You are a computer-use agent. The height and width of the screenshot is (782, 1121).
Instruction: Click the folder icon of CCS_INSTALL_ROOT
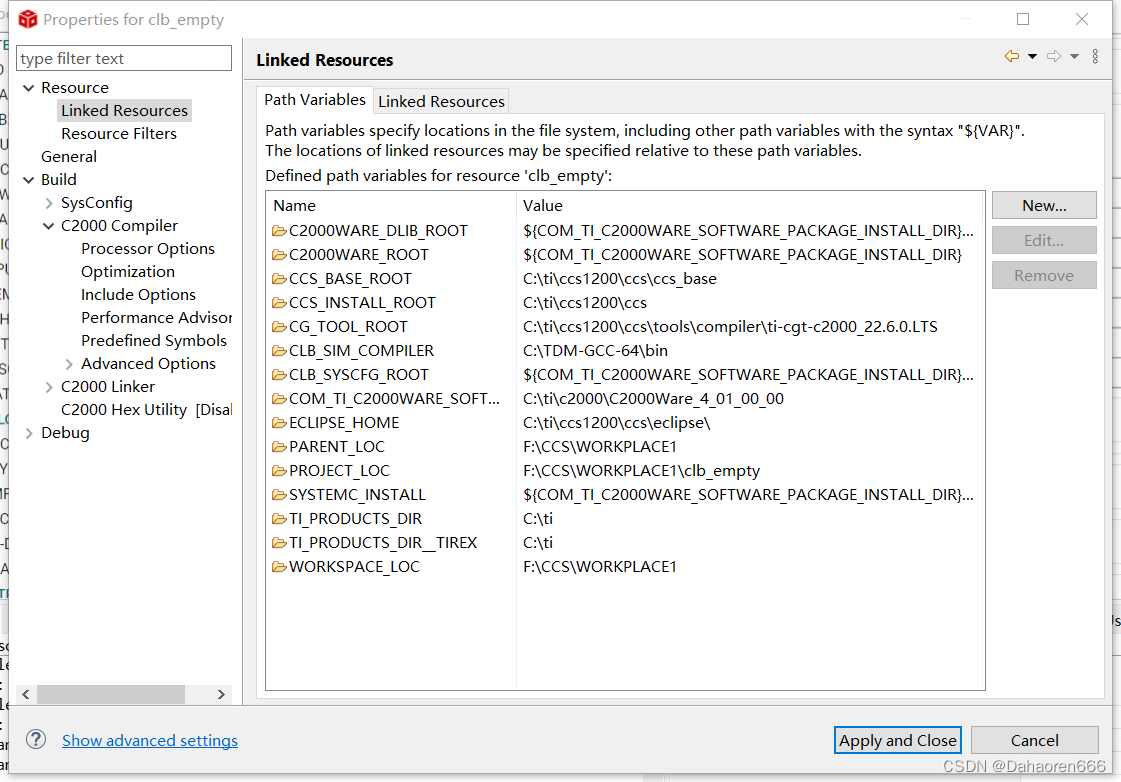[x=279, y=303]
